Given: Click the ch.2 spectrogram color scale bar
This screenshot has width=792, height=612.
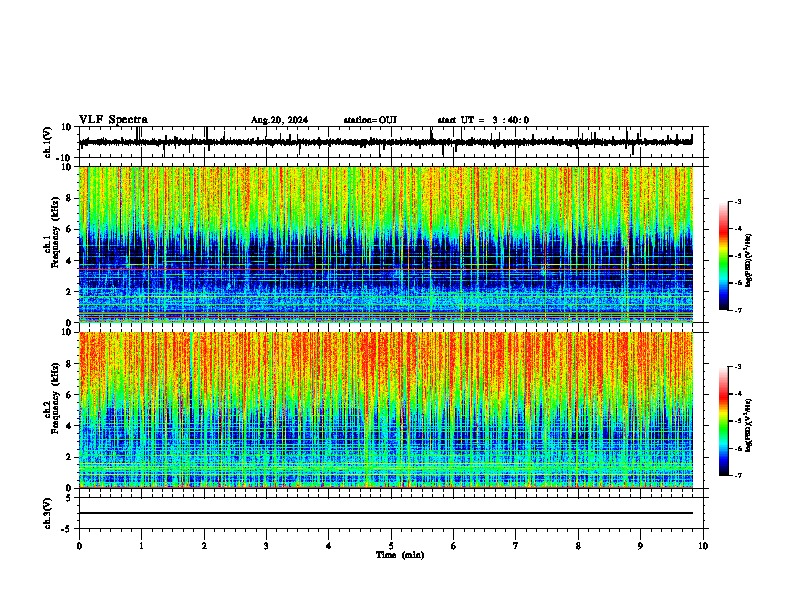Looking at the screenshot, I should [723, 421].
